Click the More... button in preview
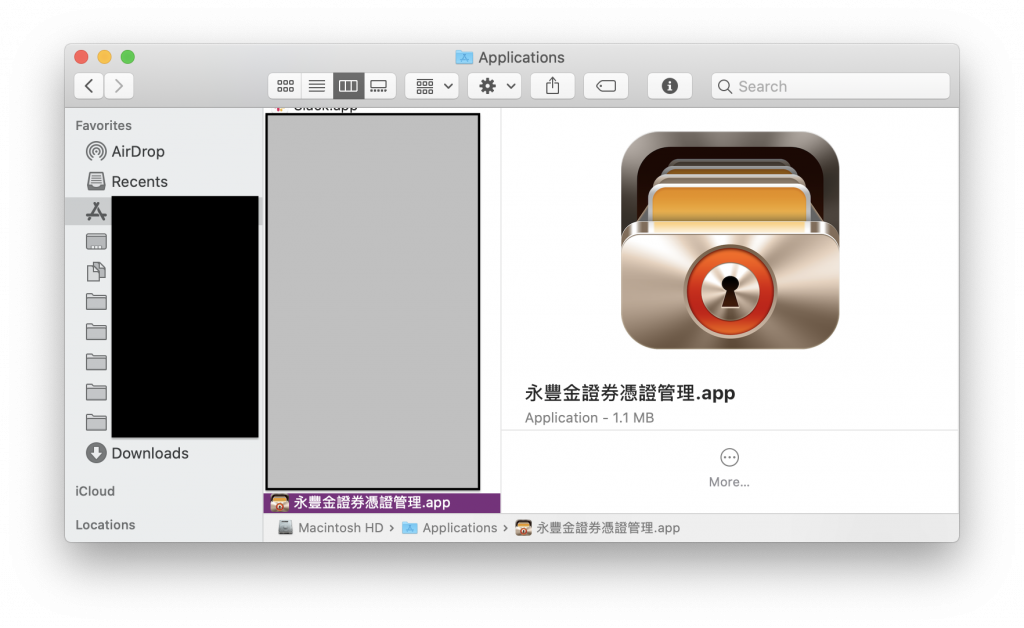1024x628 pixels. click(729, 468)
